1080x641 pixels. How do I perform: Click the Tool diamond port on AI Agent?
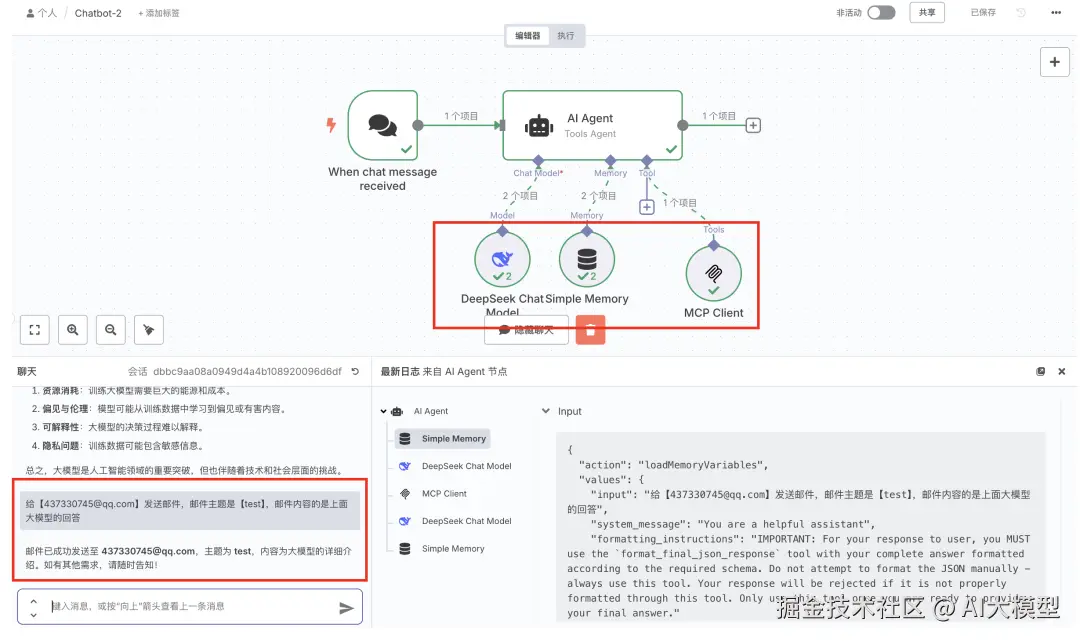(646, 160)
